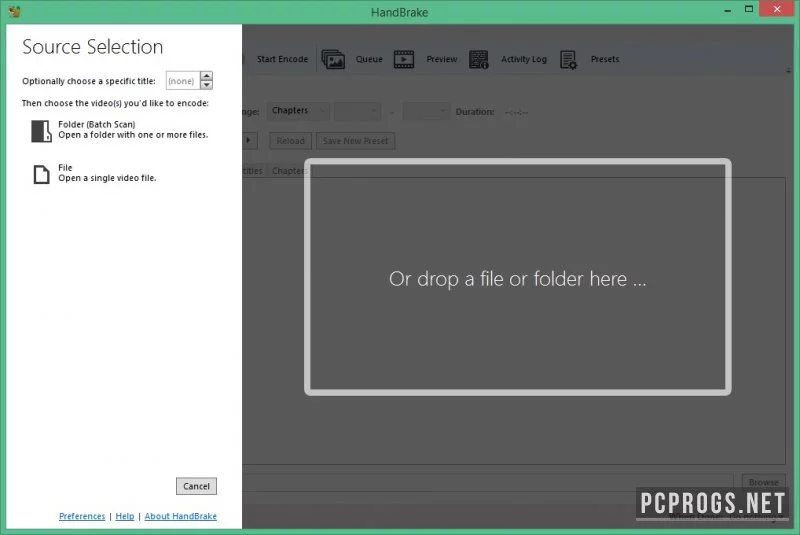Open the Preferences link
Screen dimensions: 800x535
[x=82, y=516]
